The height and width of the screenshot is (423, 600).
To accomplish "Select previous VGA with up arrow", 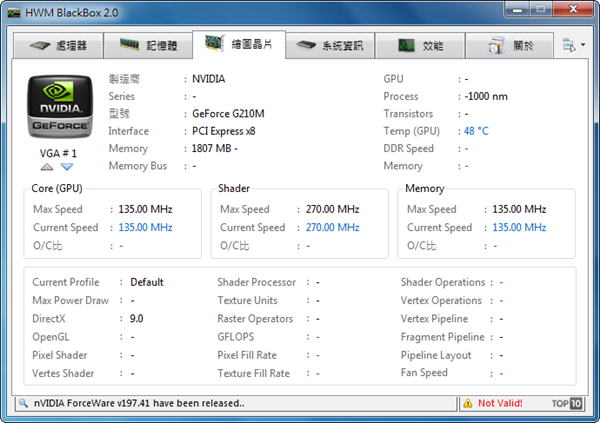I will [48, 166].
